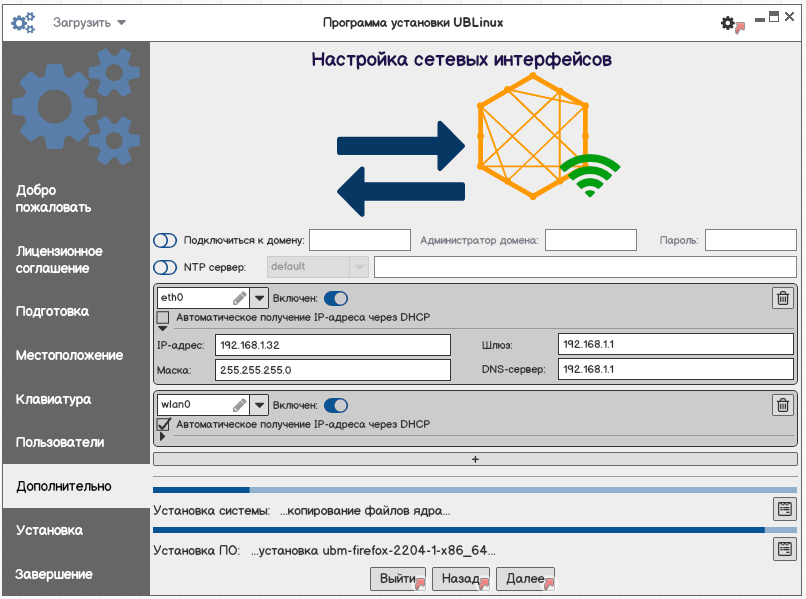
Task: Go to Добро пожаловать step
Action: pos(53,198)
